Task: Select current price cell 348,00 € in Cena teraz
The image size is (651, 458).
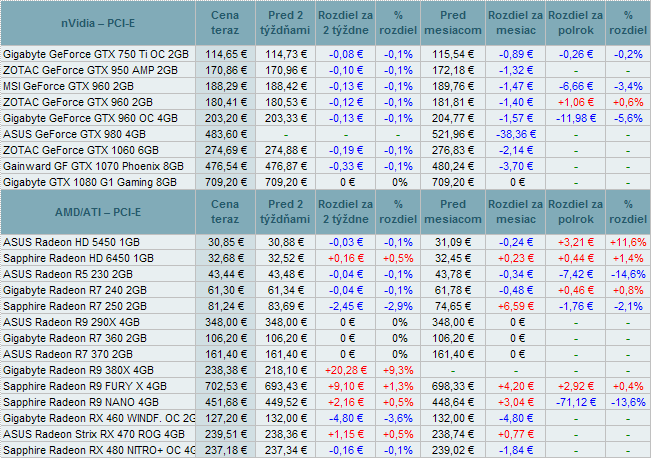Action: pyautogui.click(x=225, y=322)
